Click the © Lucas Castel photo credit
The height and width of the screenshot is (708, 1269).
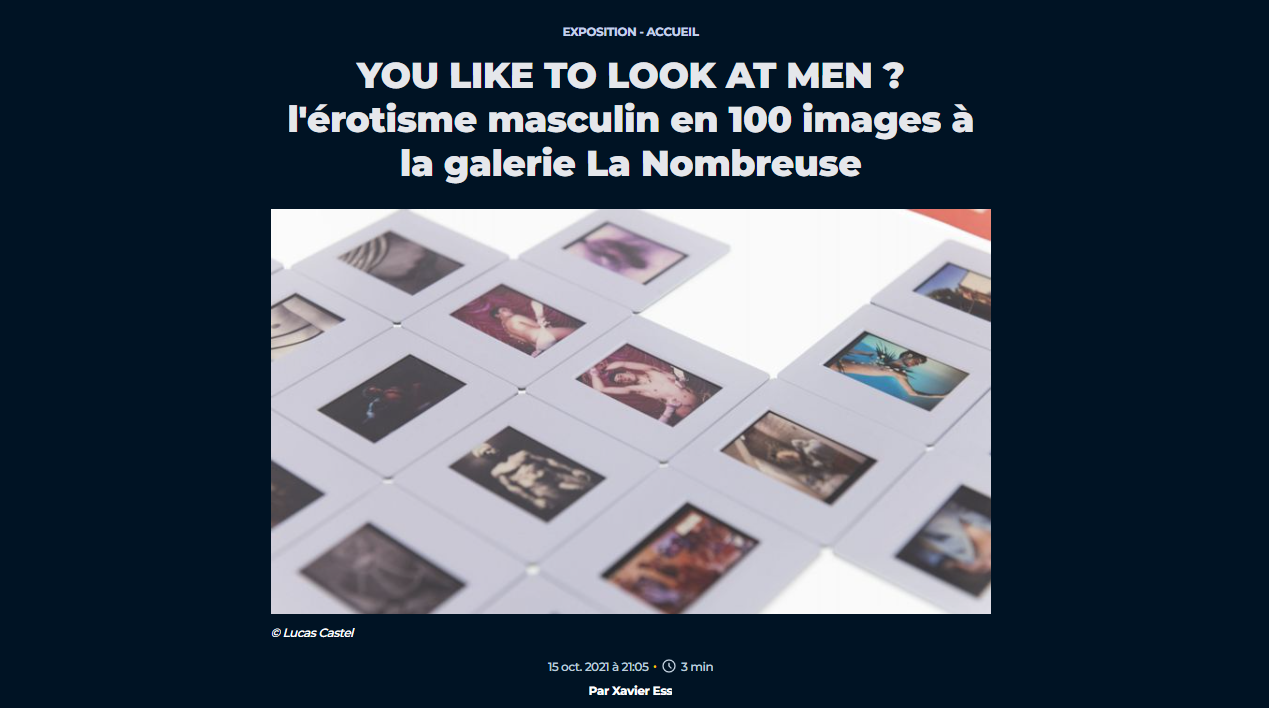pyautogui.click(x=312, y=633)
